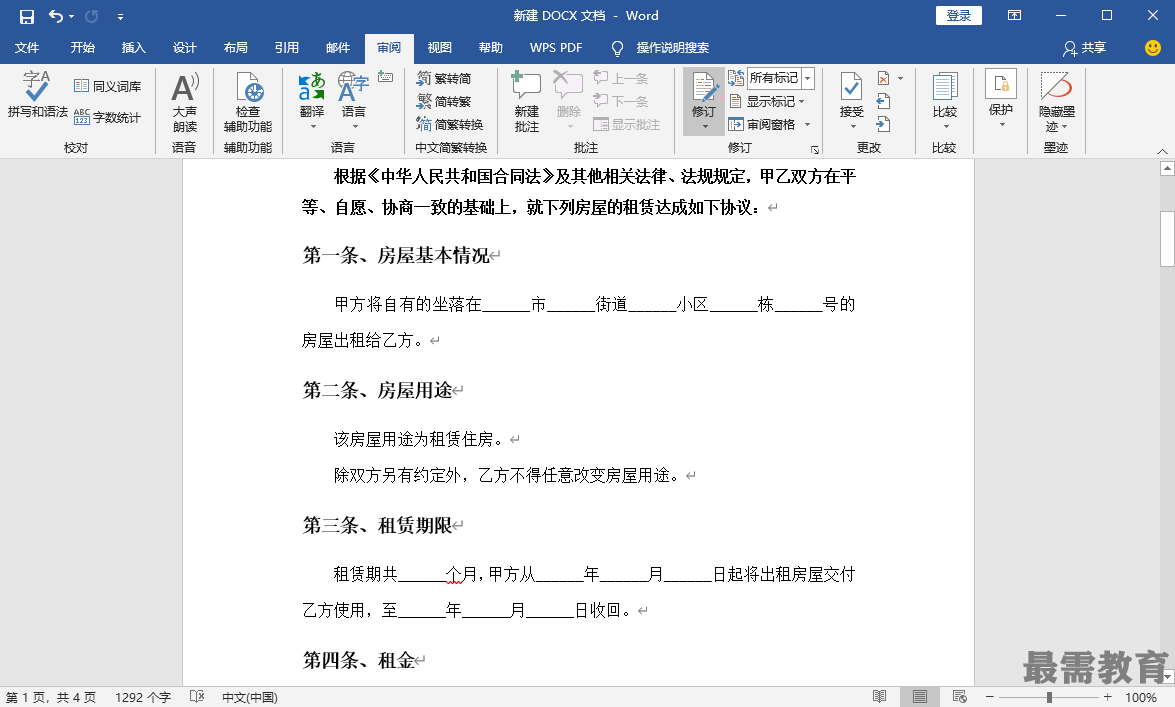Open the 修订 dropdown arrow

[704, 127]
